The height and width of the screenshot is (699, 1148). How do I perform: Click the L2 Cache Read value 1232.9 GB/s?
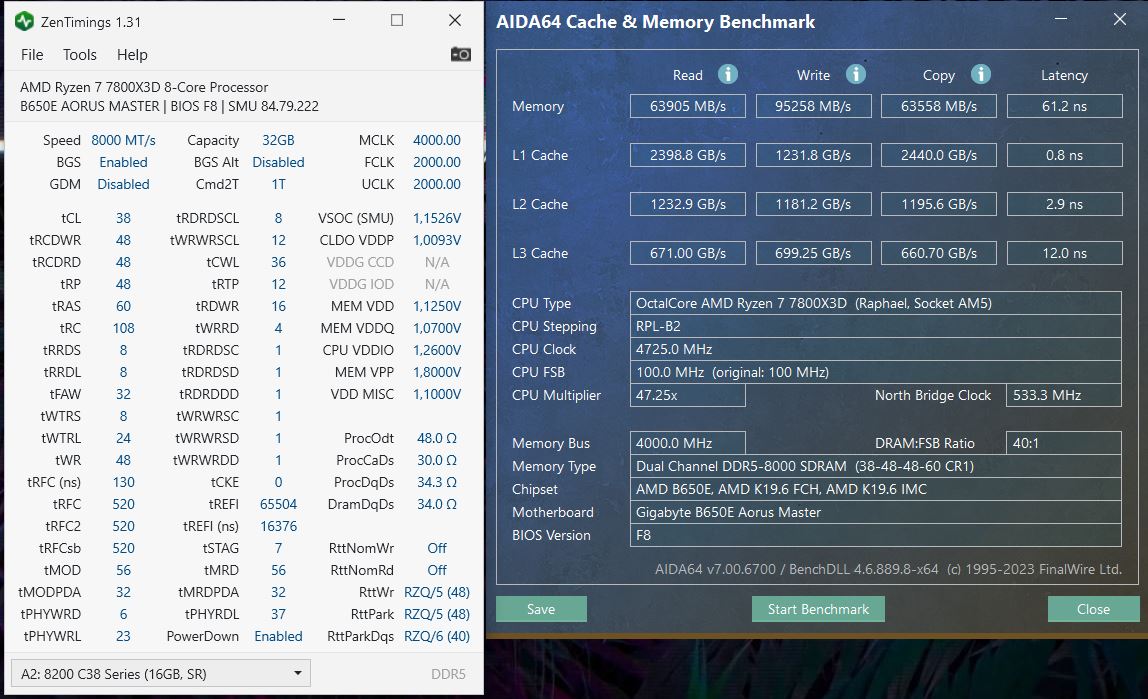coord(687,204)
